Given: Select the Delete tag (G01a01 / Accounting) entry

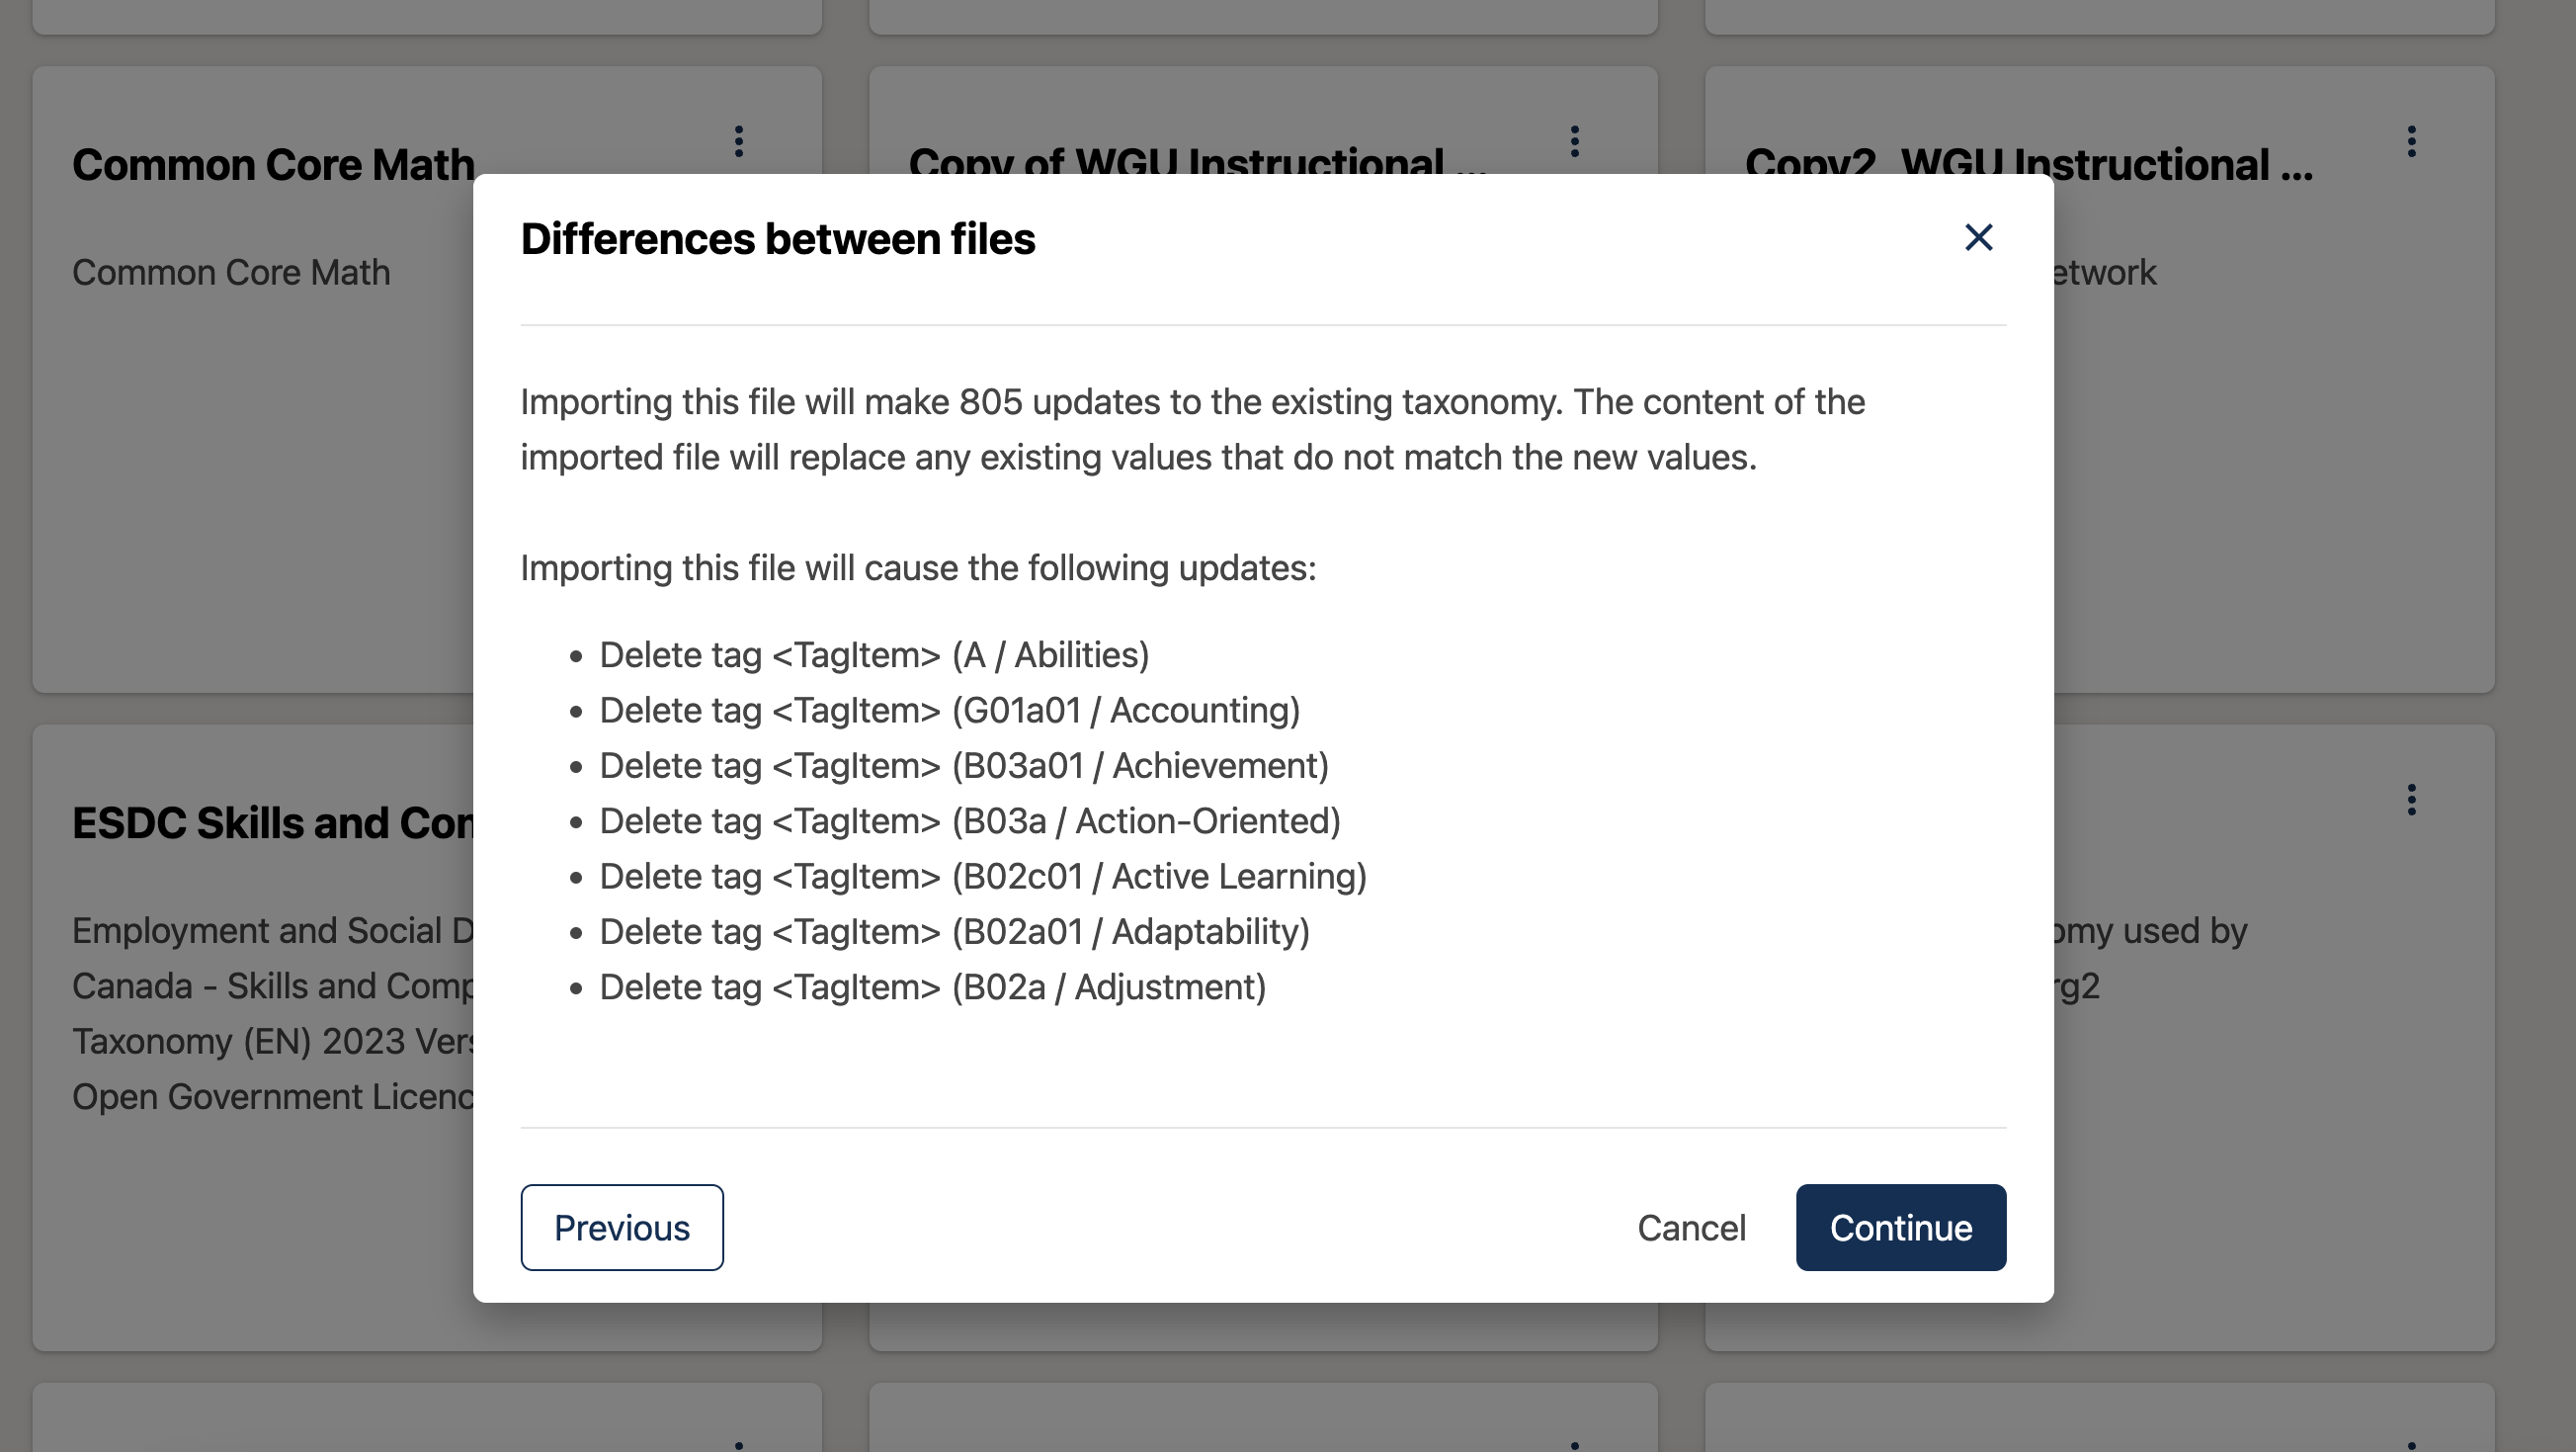Looking at the screenshot, I should point(949,710).
